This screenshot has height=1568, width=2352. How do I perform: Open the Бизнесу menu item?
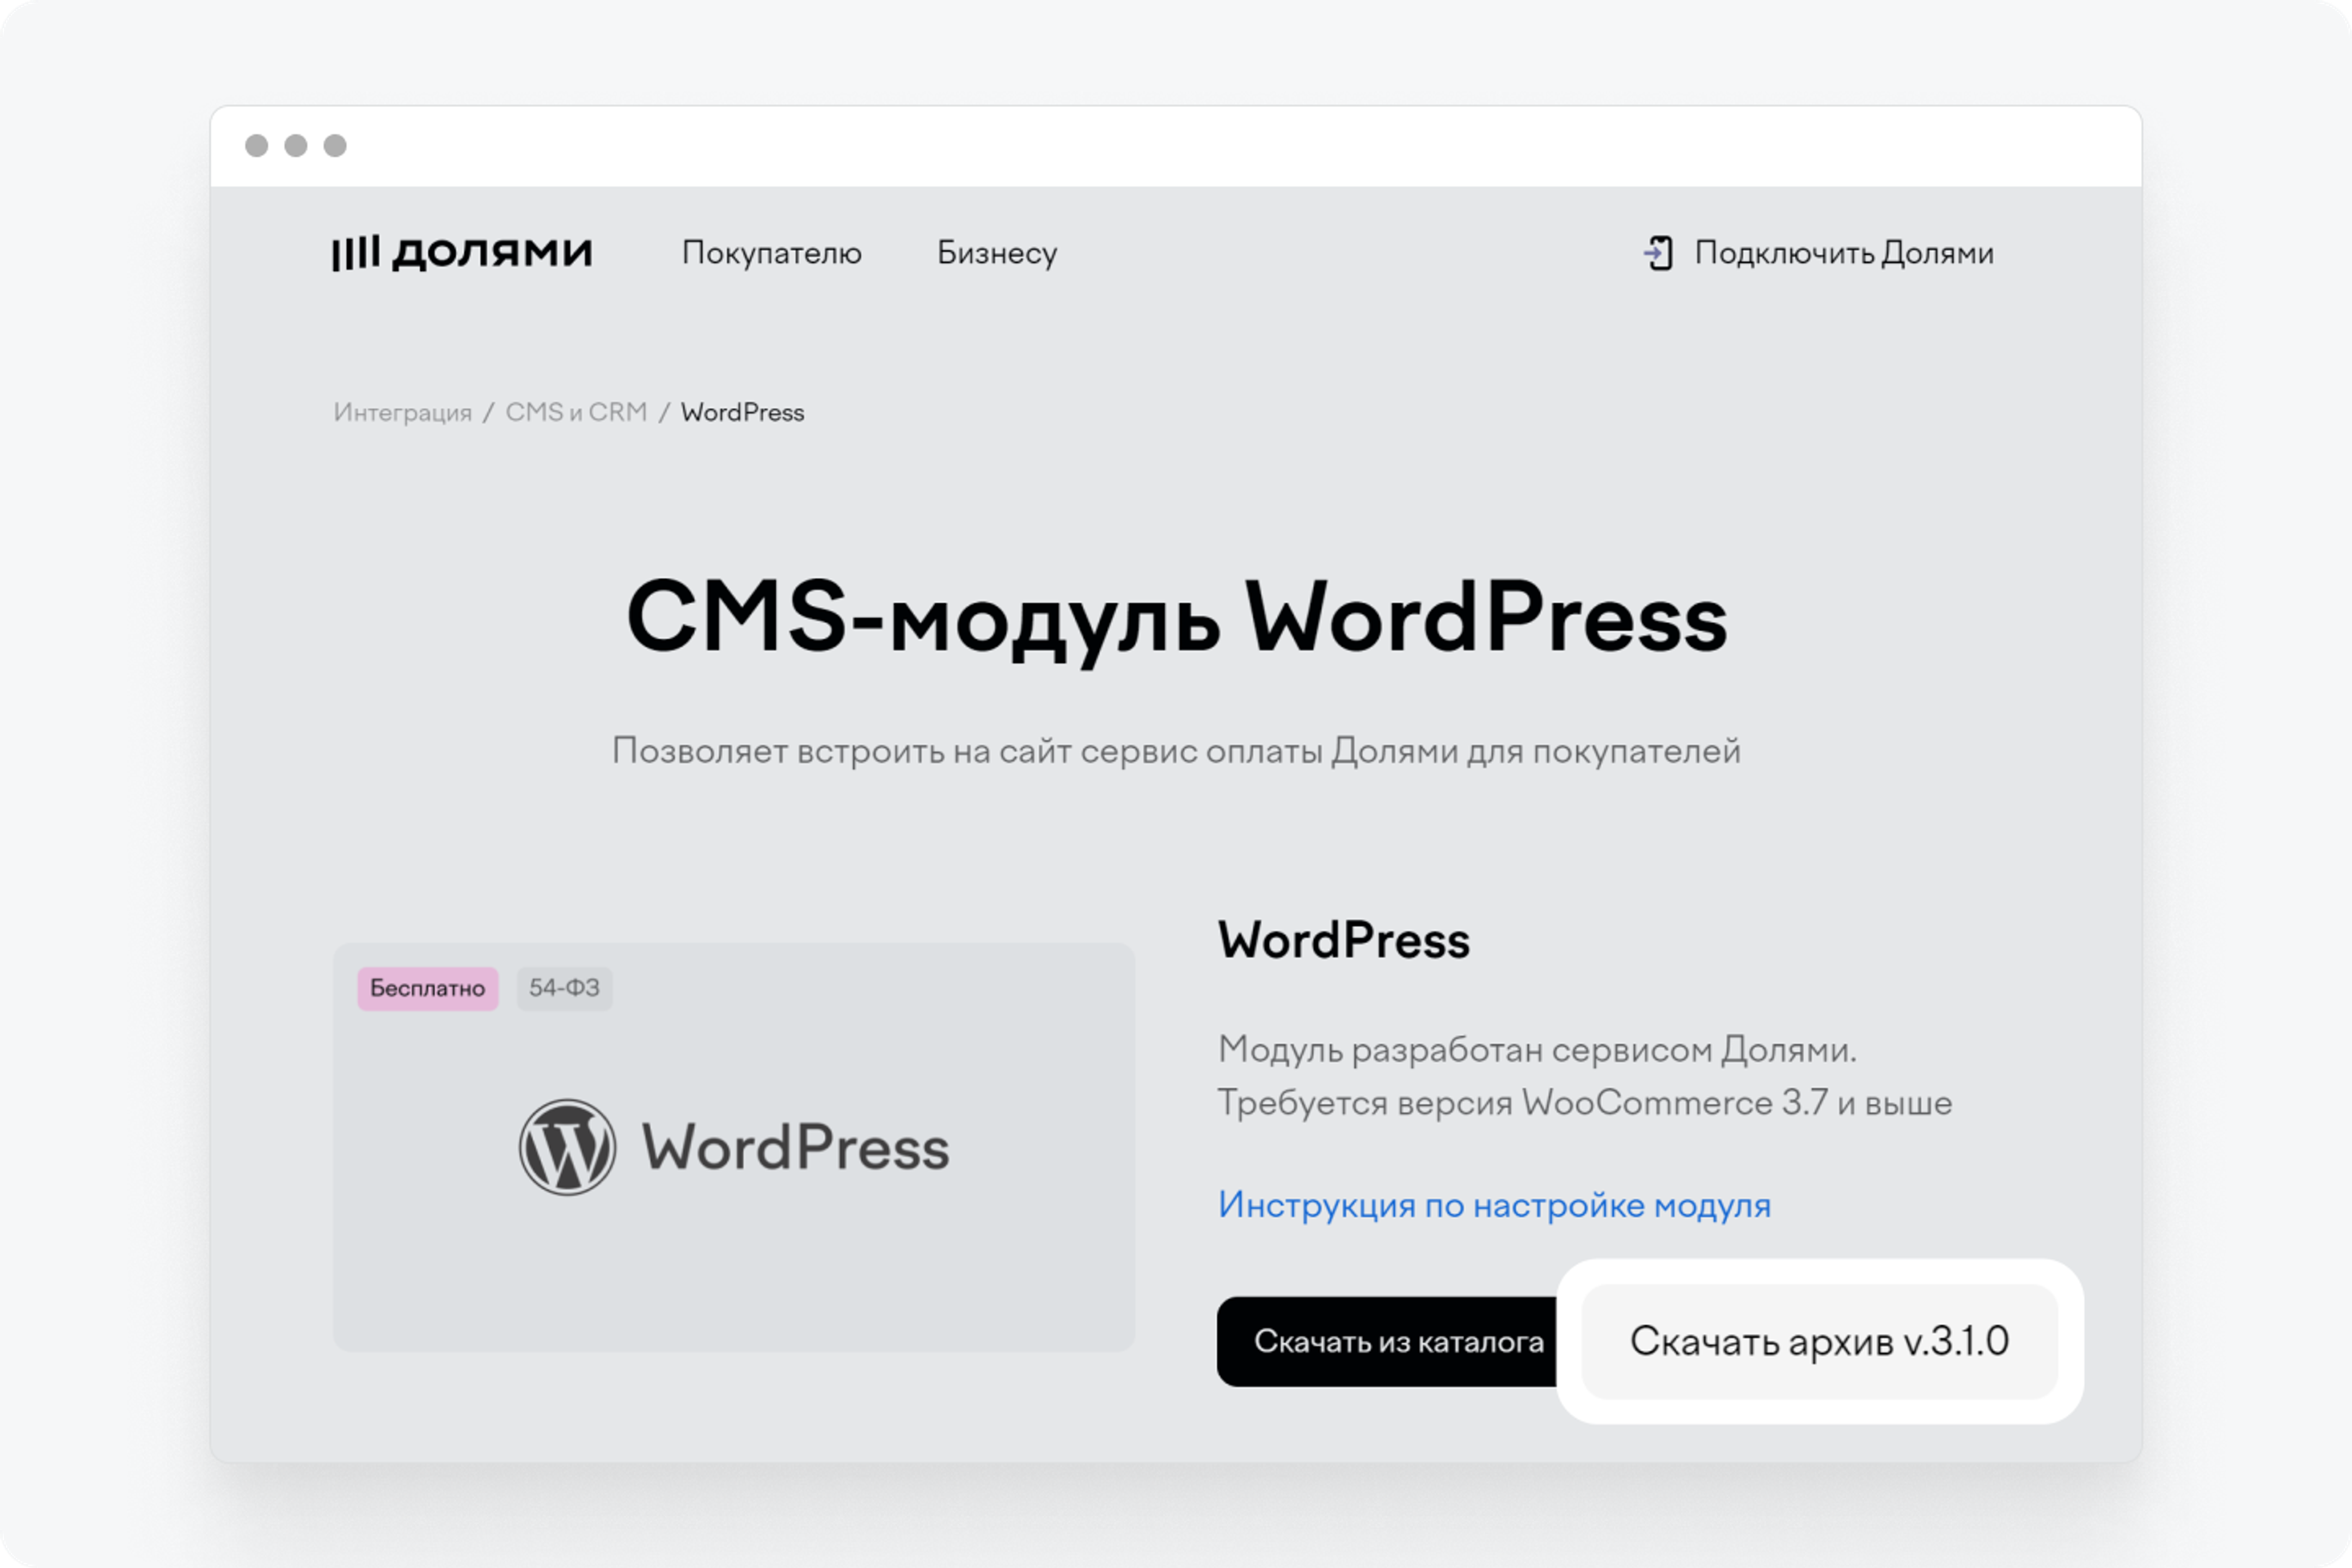click(997, 253)
